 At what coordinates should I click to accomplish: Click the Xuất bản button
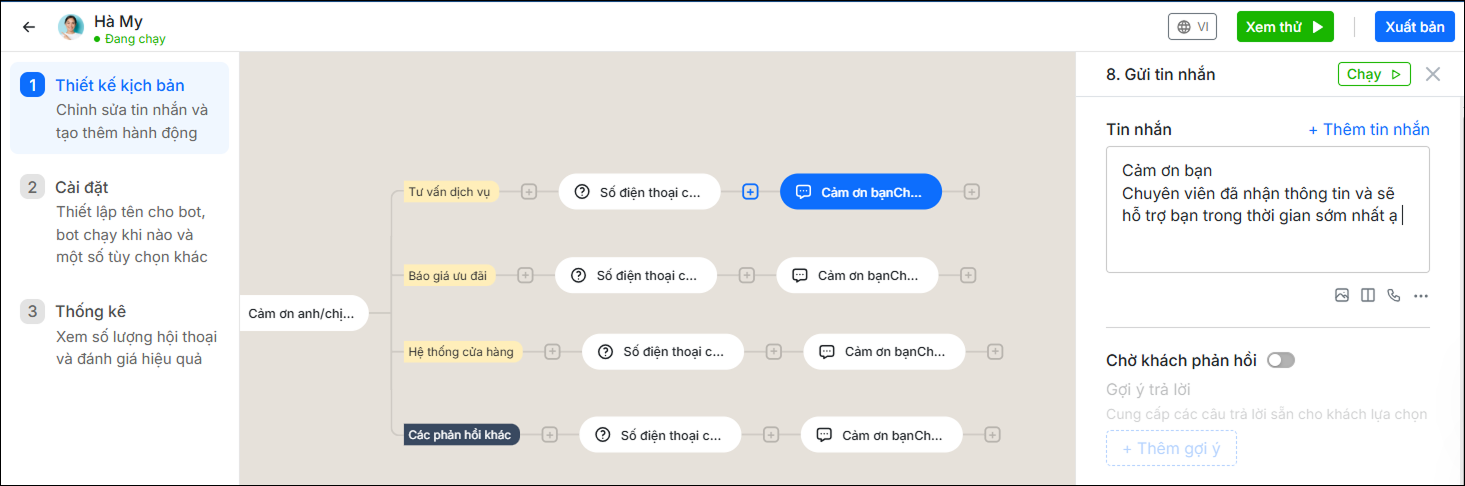point(1414,27)
